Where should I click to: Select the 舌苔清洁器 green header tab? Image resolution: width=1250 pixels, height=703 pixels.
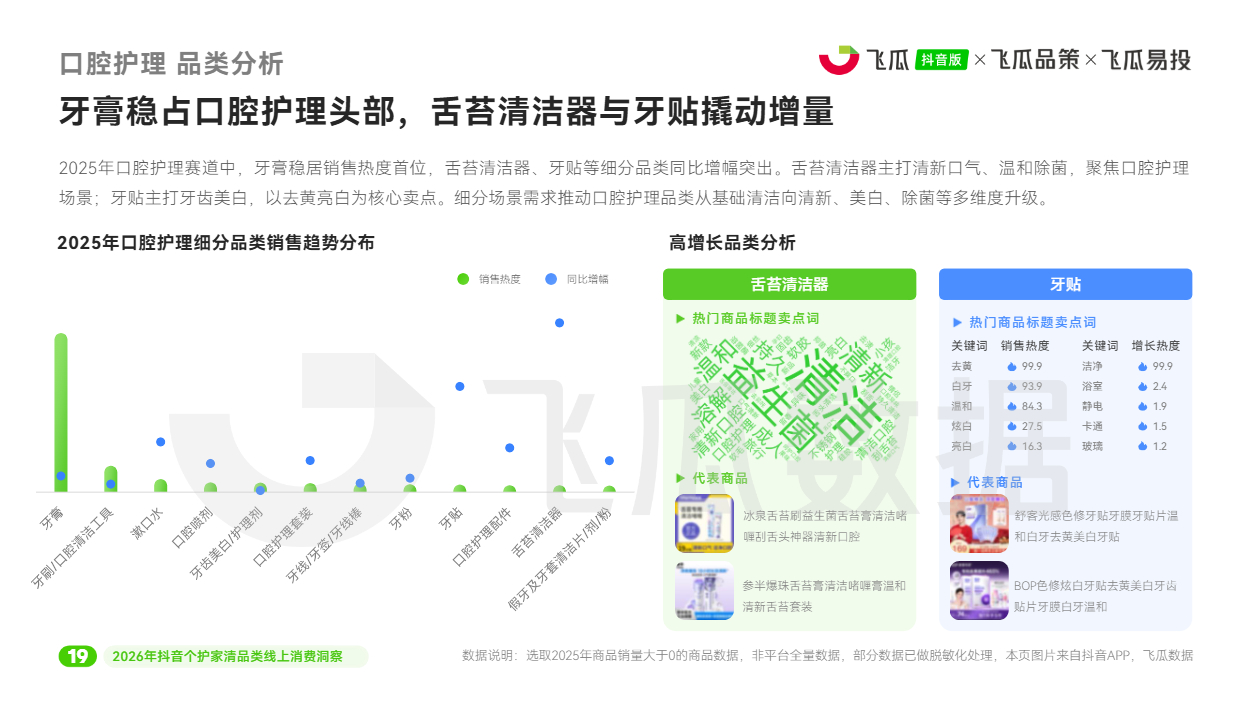(789, 284)
